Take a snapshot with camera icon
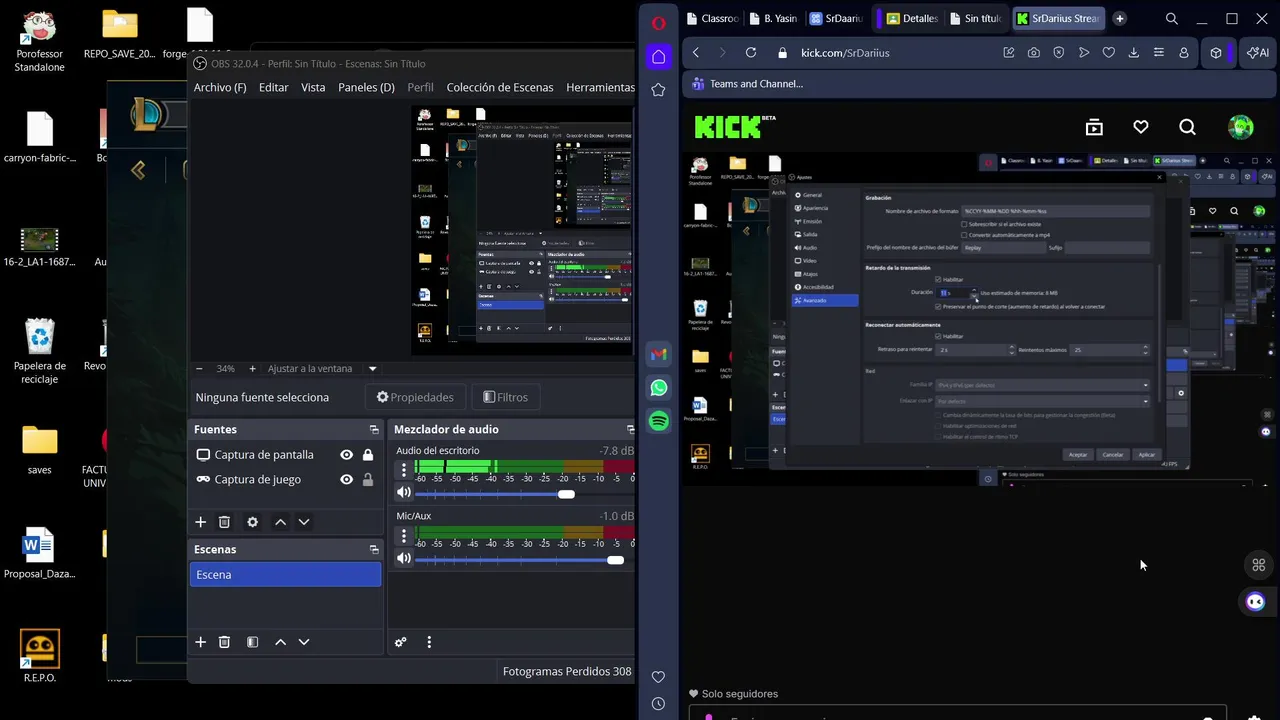Viewport: 1280px width, 720px height. coord(1034,53)
